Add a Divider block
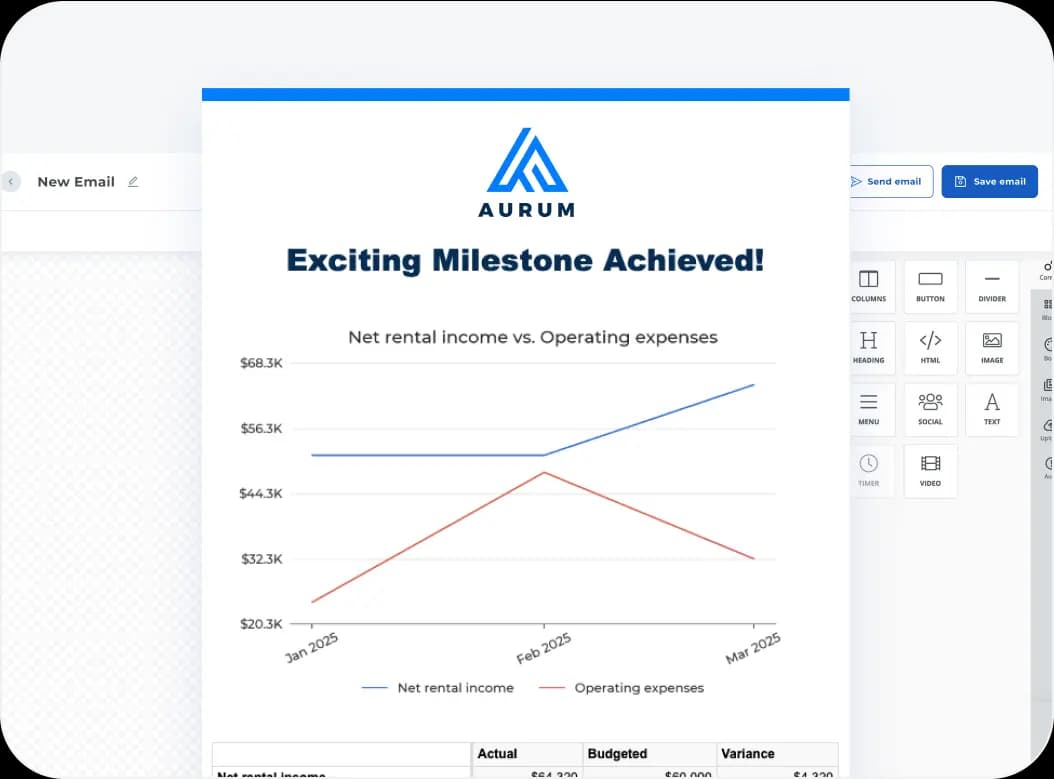Image resolution: width=1054 pixels, height=779 pixels. coord(991,287)
